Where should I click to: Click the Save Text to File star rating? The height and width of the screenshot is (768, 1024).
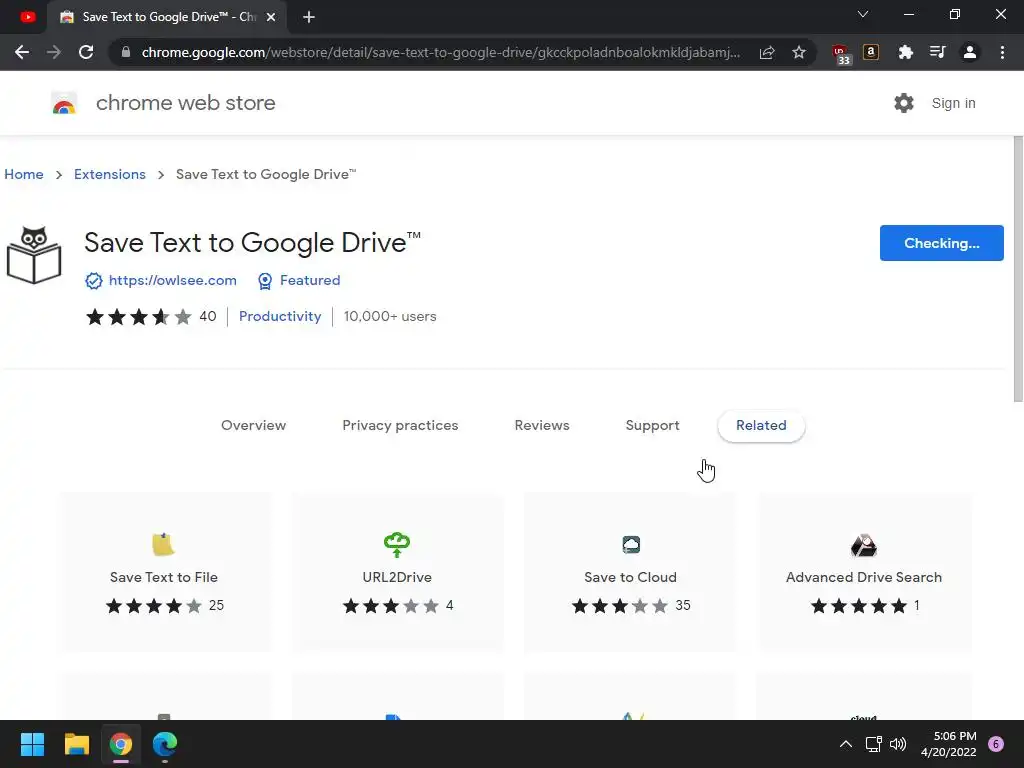165,606
